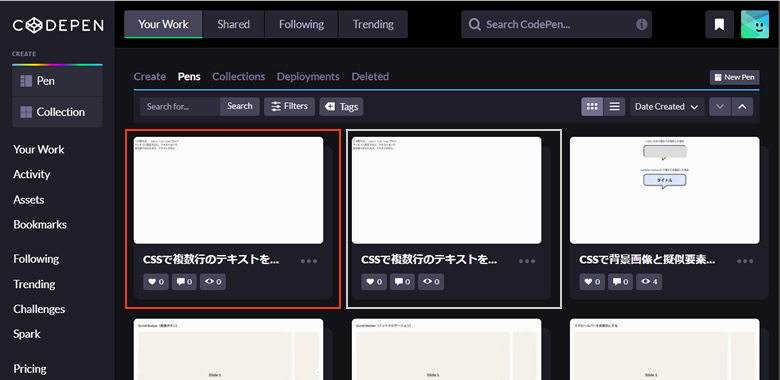780x380 pixels.
Task: Sort in descending order with down chevron
Action: click(720, 106)
